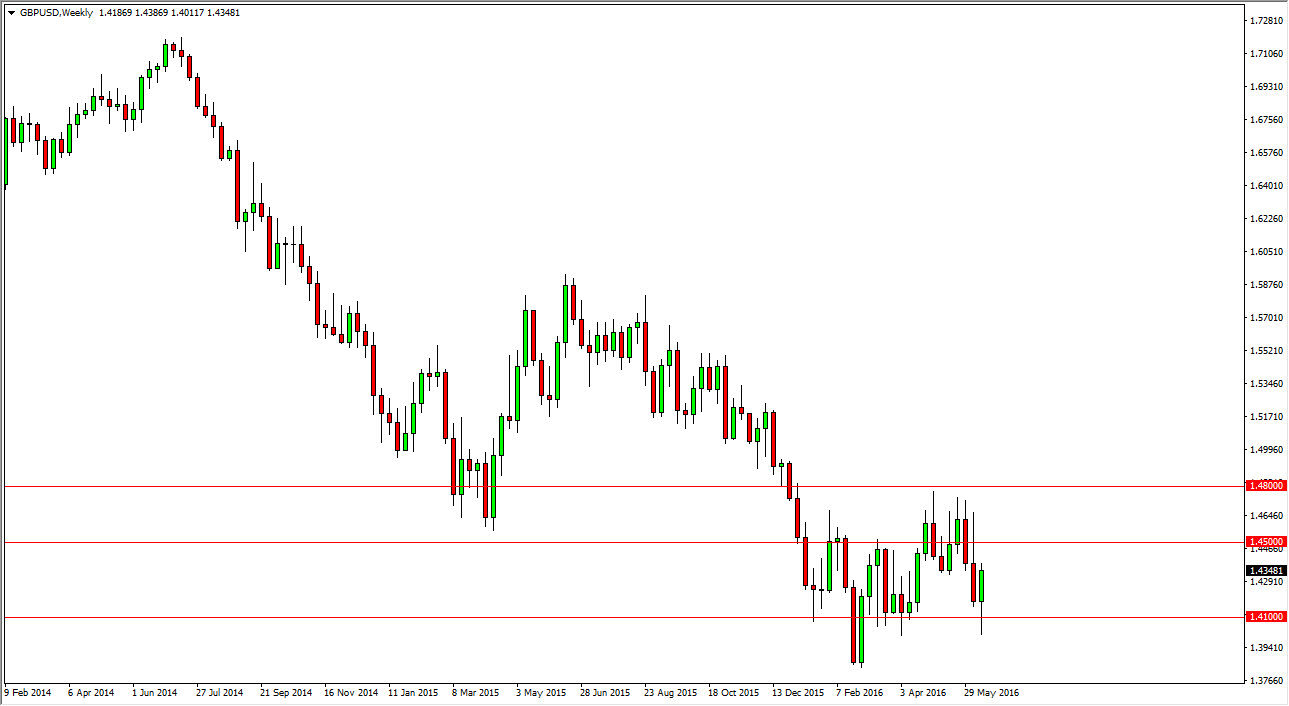Click the 1.46460 price axis label
This screenshot has height=706, width=1289.
1266,515
